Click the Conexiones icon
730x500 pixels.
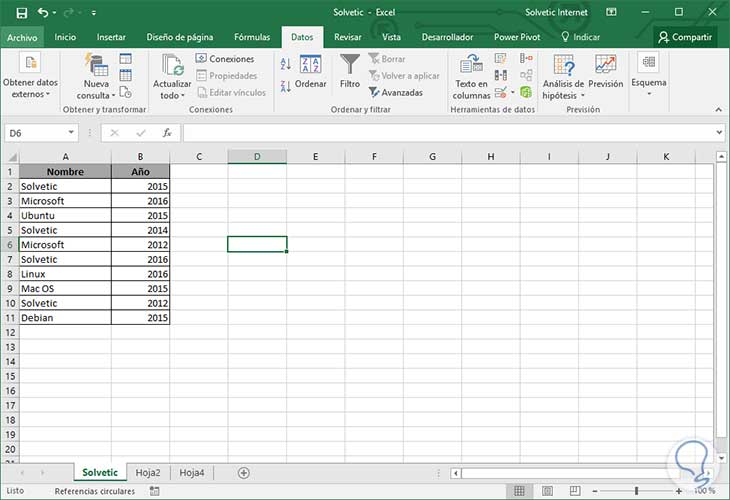point(201,58)
